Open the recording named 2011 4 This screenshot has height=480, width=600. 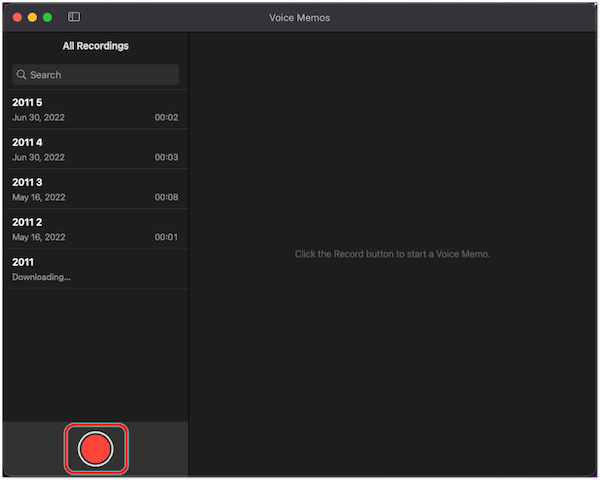pos(96,149)
